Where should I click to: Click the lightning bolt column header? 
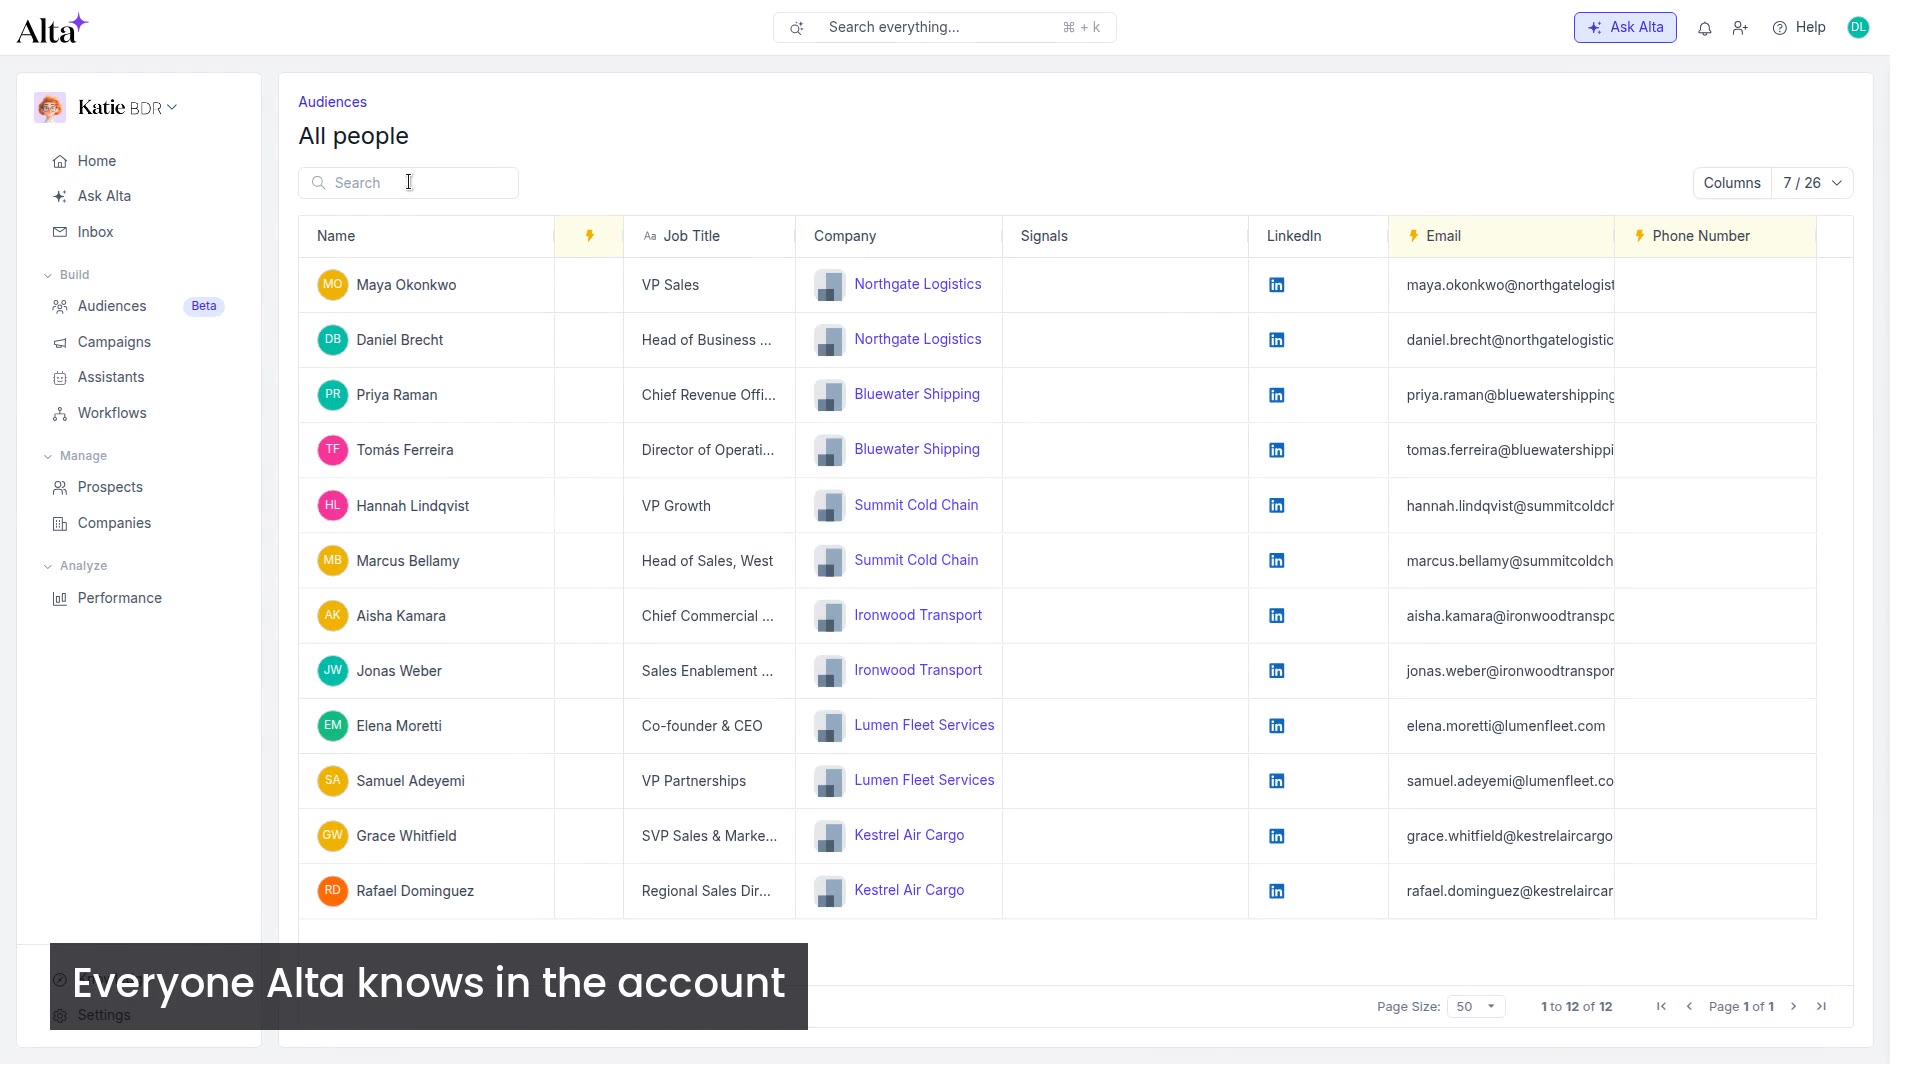point(589,236)
